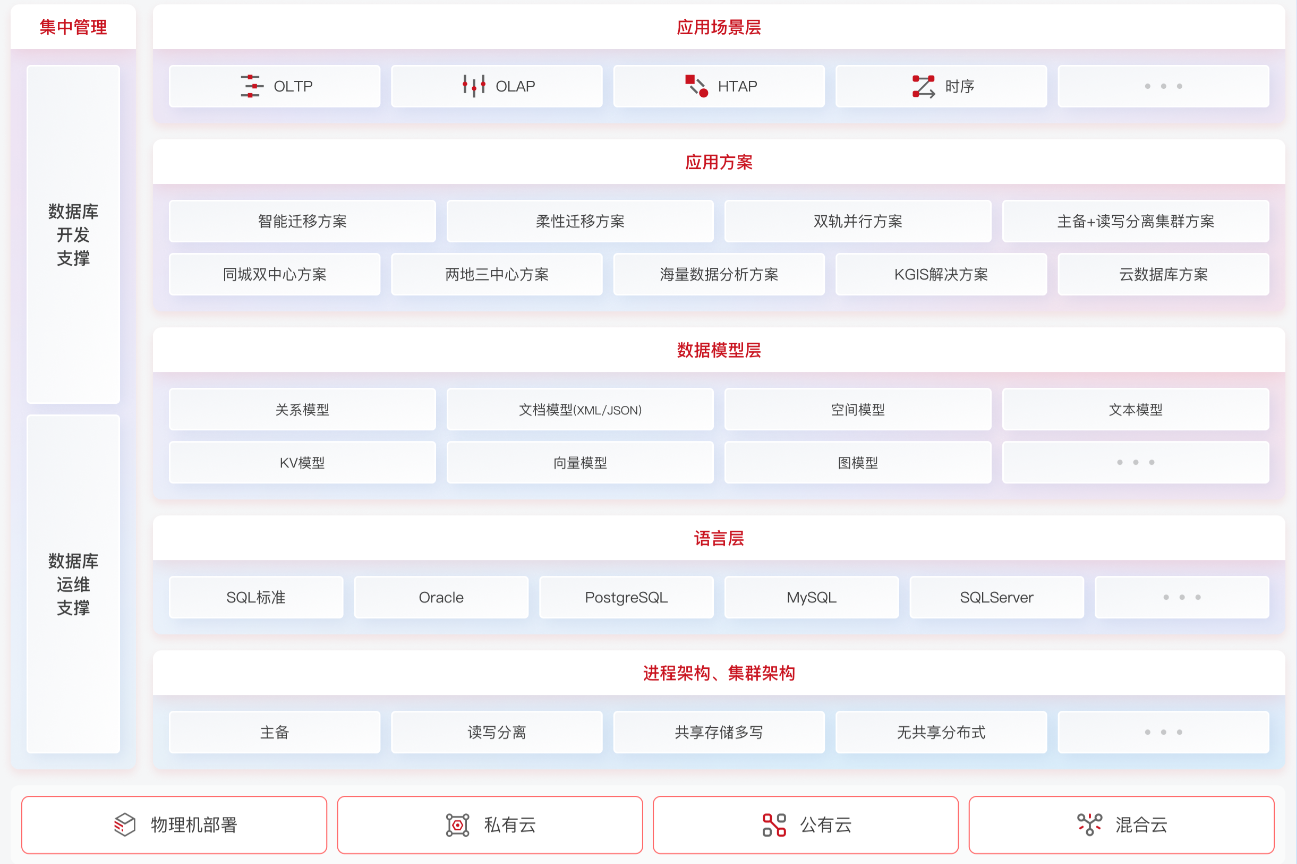The height and width of the screenshot is (864, 1297).
Task: Click the OLTP sliders icon
Action: (251, 86)
